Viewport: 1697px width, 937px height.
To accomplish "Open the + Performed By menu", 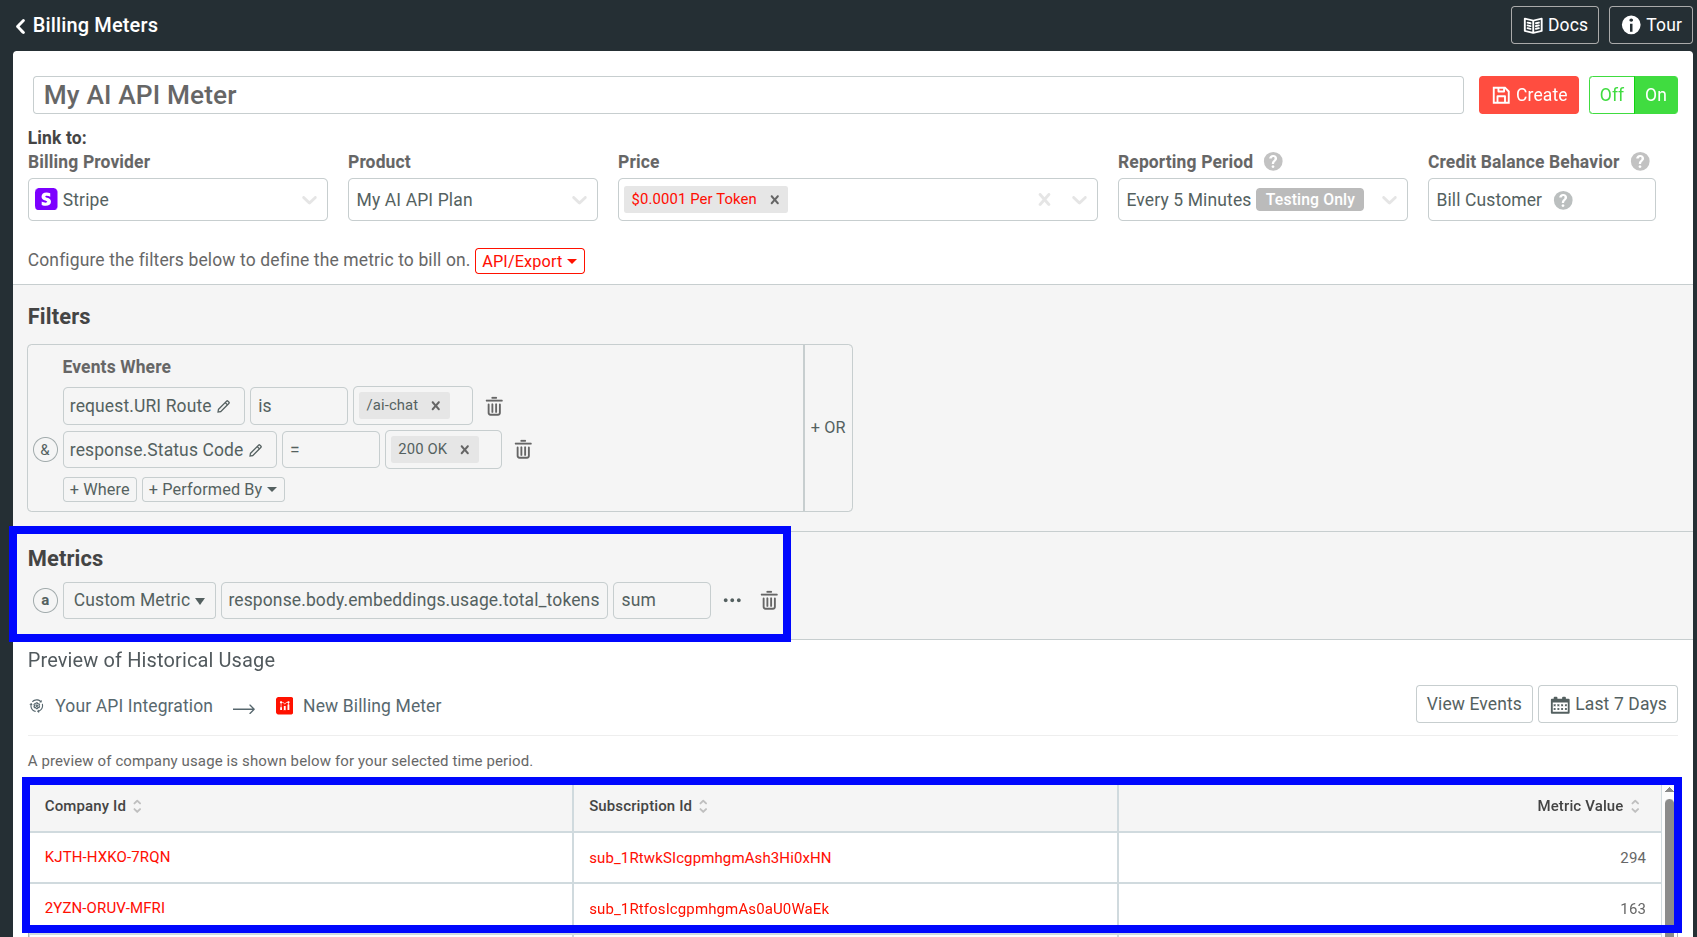I will point(213,489).
